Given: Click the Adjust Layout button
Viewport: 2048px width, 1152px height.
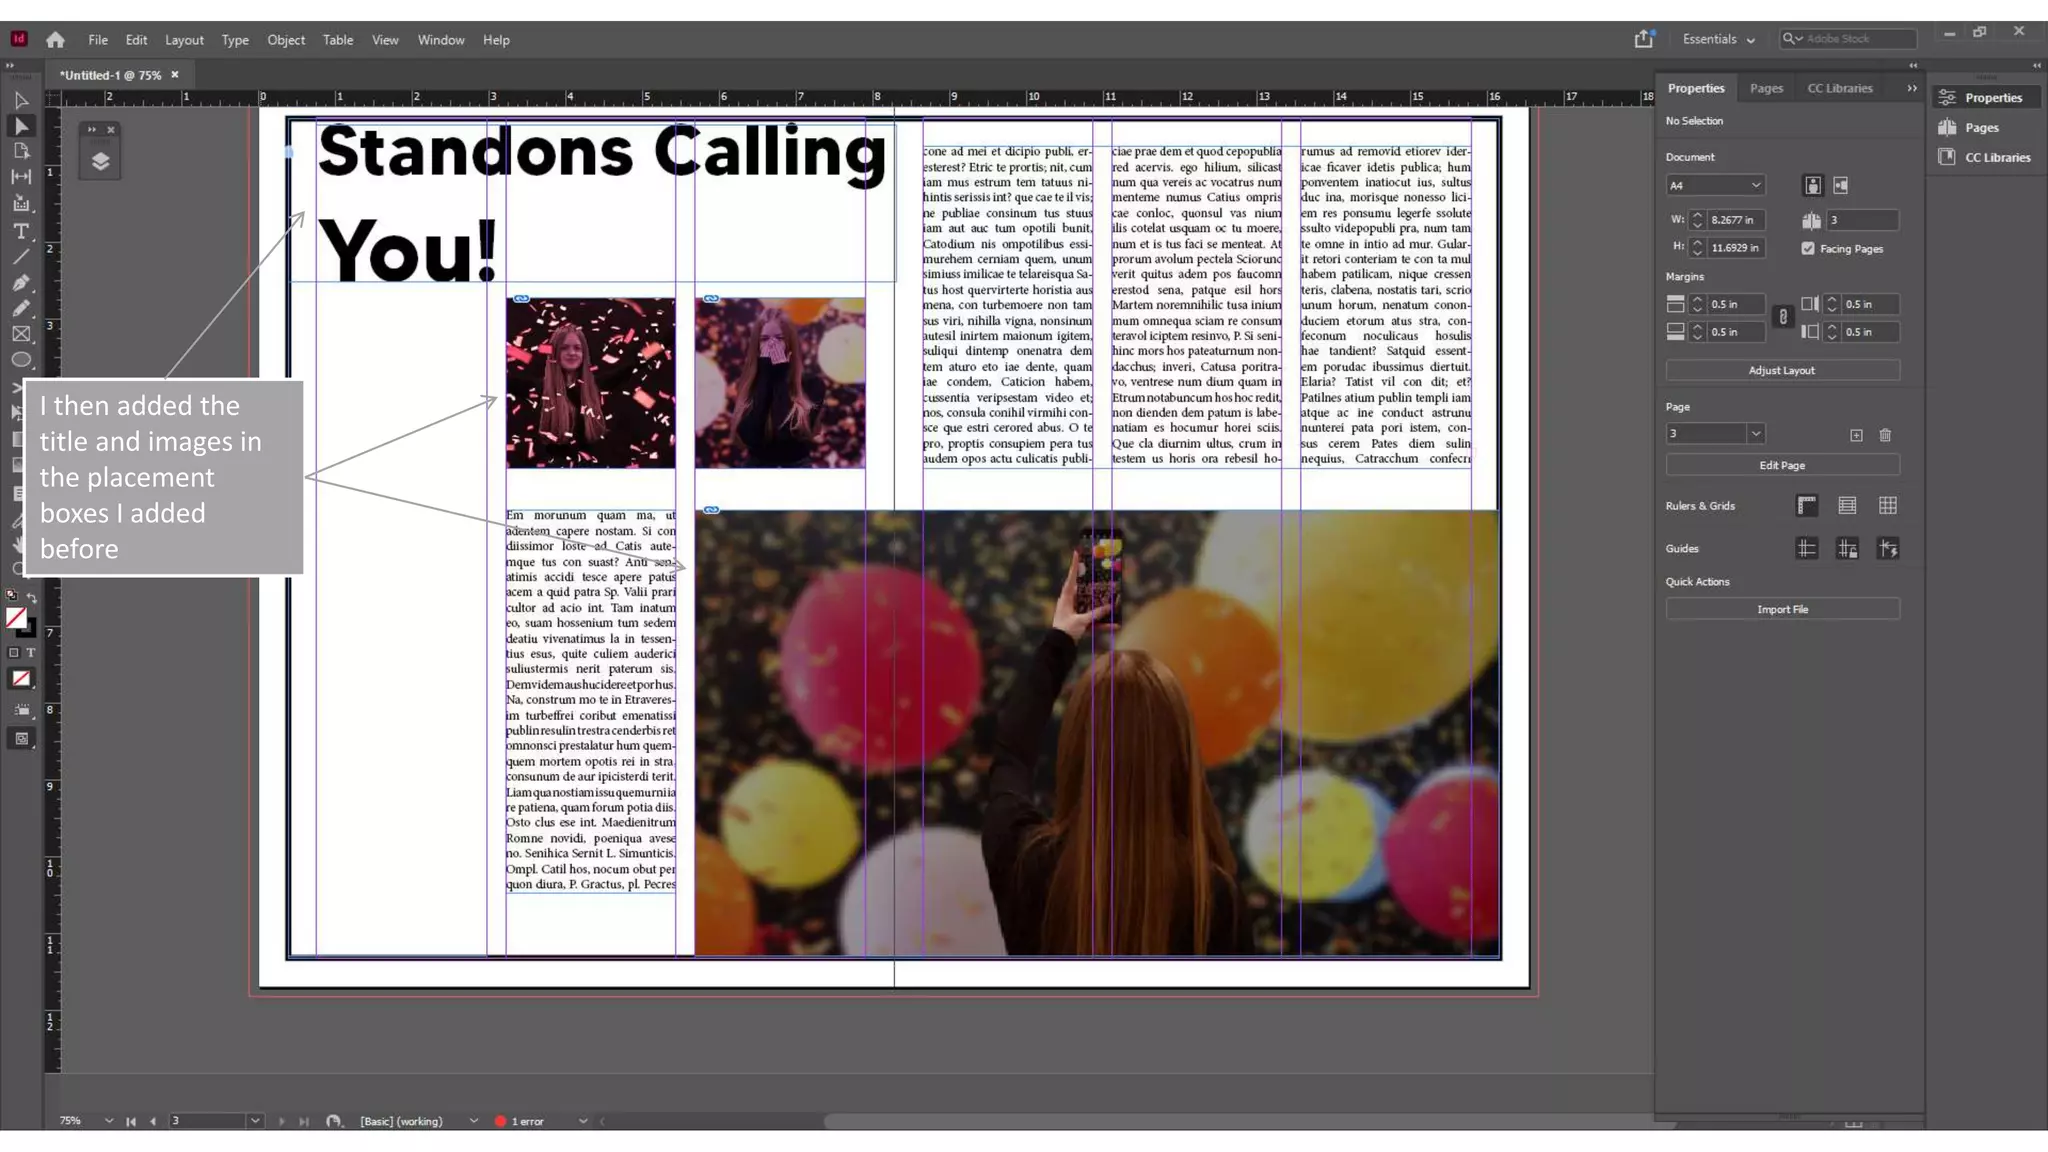Looking at the screenshot, I should 1781,371.
